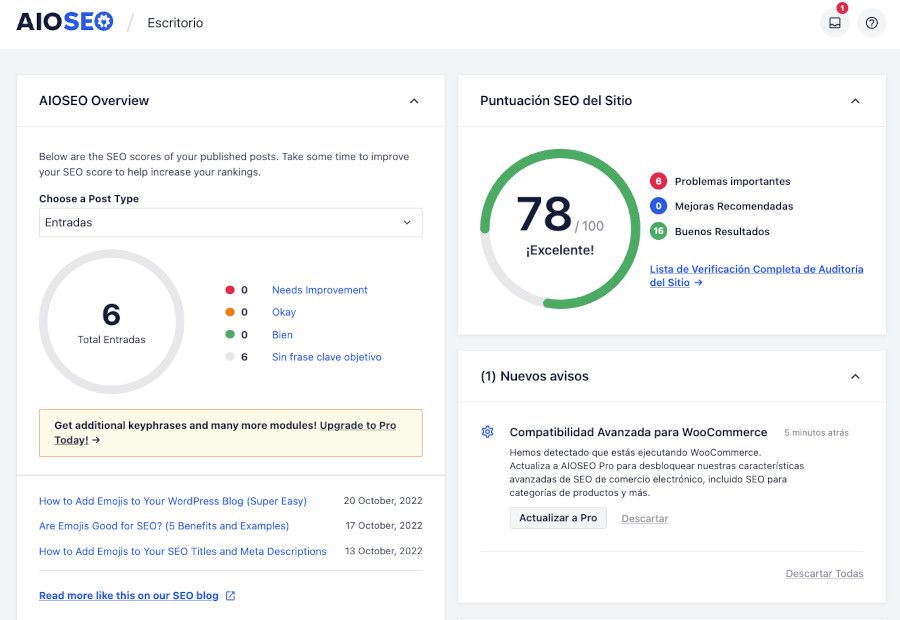Screen dimensions: 900x620
Task: Open the Okay posts link
Action: coord(284,312)
